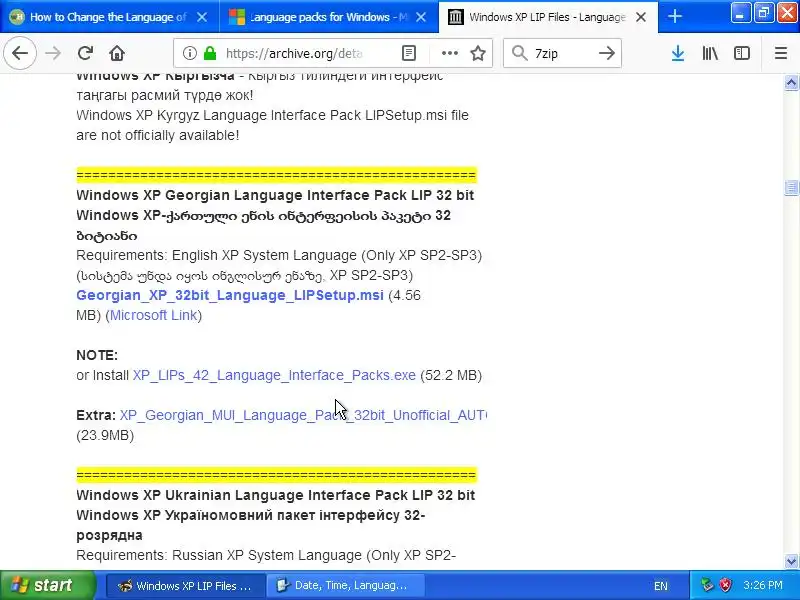Screen dimensions: 800x600
Task: Click 'Requirements: Russian XP System Language' line
Action: pos(266,555)
